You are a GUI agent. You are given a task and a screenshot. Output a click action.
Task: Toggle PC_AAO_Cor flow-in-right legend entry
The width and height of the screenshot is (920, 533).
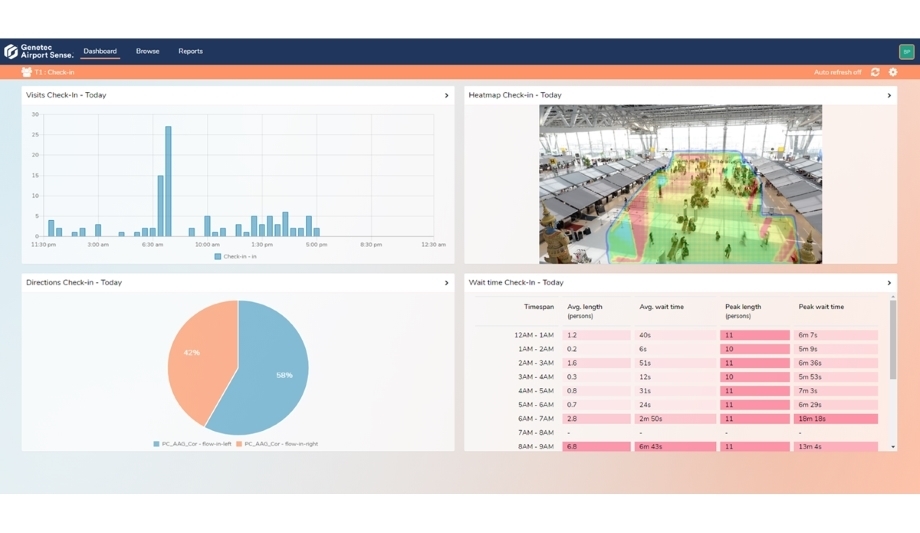(x=277, y=444)
